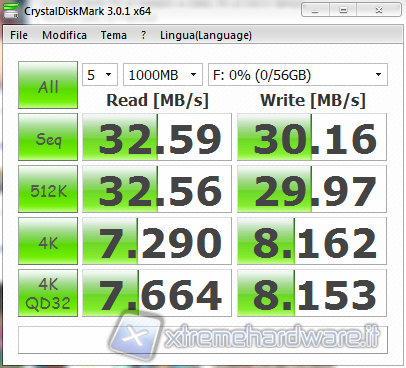Open the Tema menu
This screenshot has height=368, width=406.
(114, 35)
